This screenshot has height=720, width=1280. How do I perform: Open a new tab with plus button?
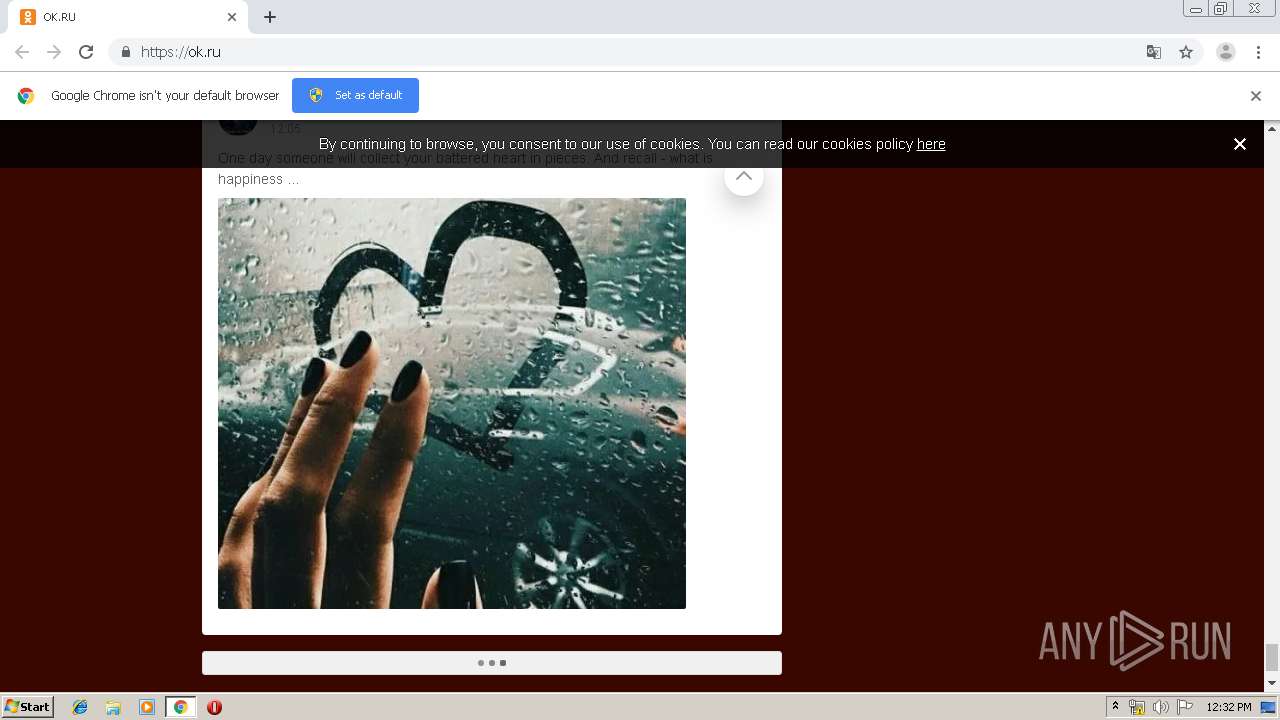[270, 17]
